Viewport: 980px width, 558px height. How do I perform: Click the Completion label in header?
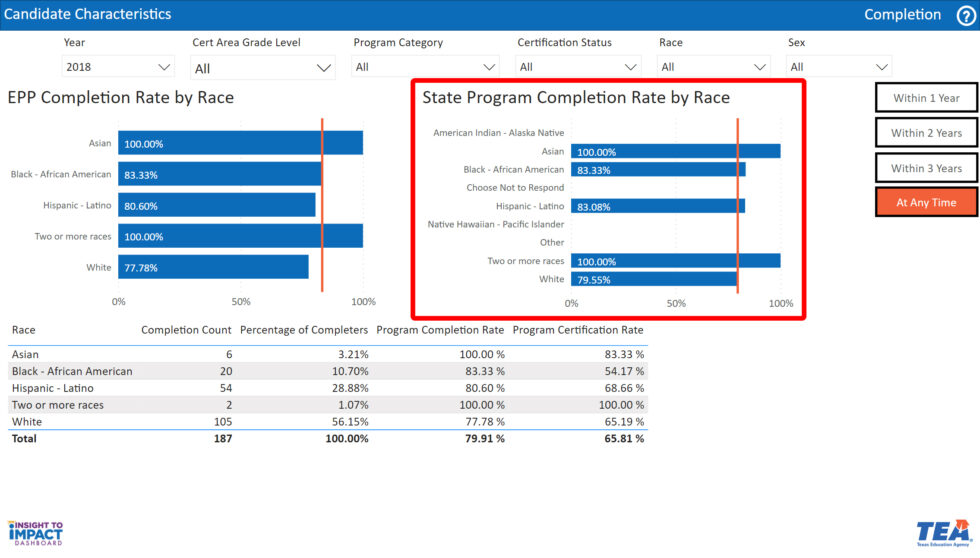click(x=902, y=15)
